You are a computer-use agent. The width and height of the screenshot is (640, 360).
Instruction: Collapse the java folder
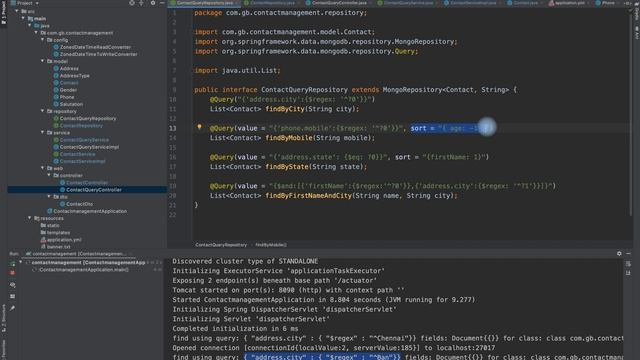coord(30,25)
